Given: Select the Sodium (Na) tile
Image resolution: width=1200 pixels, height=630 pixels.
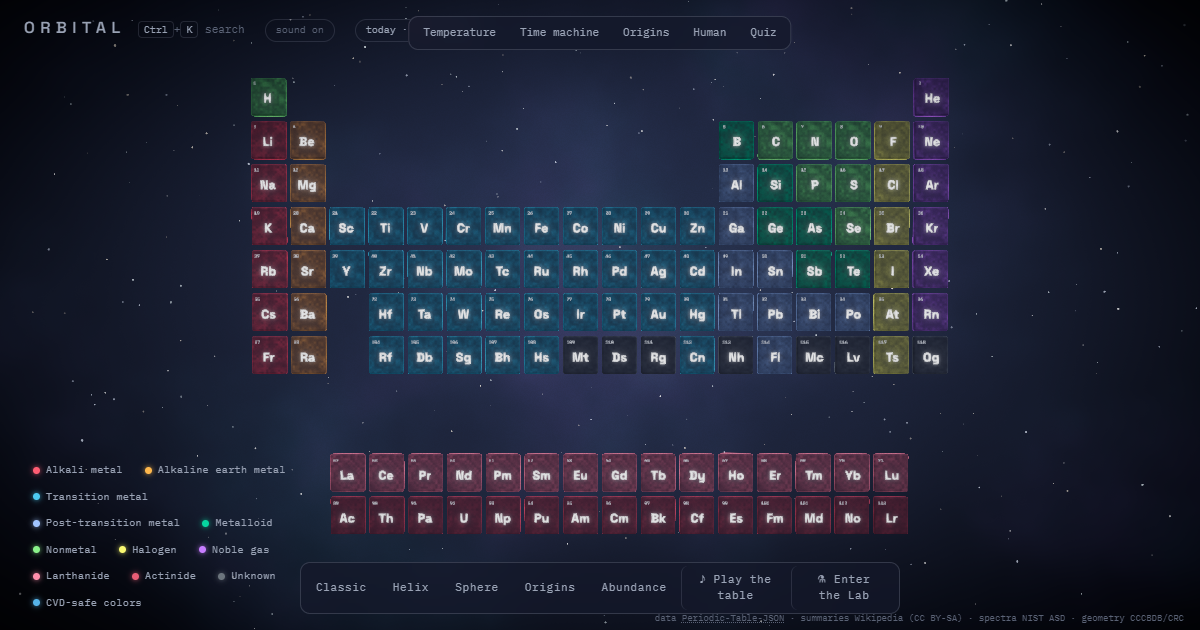Looking at the screenshot, I should pos(269,183).
